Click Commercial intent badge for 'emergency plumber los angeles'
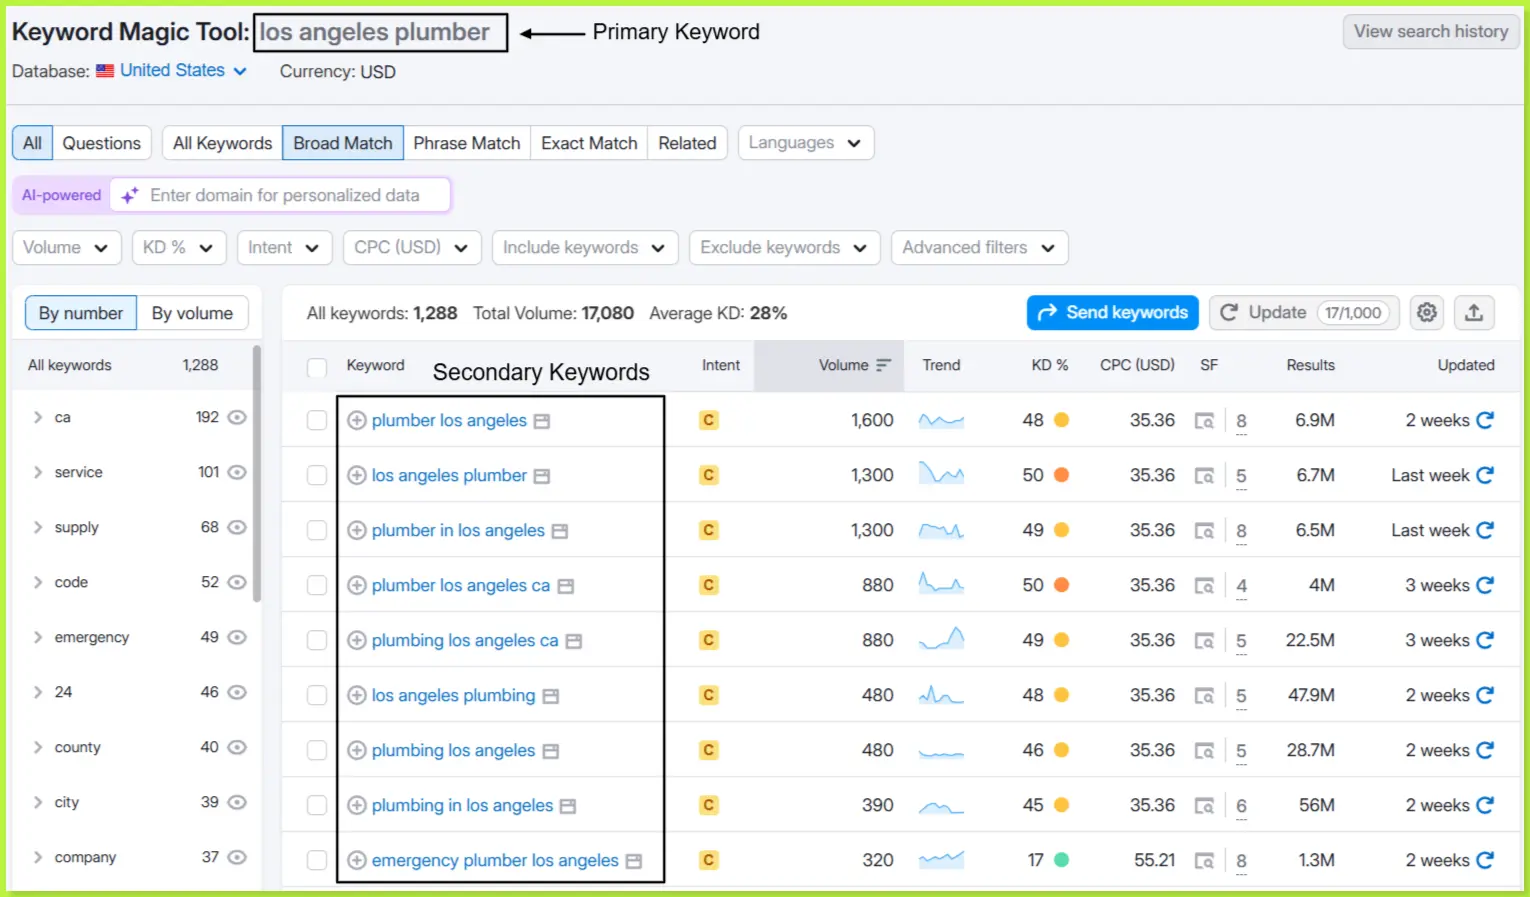1530x897 pixels. tap(708, 861)
